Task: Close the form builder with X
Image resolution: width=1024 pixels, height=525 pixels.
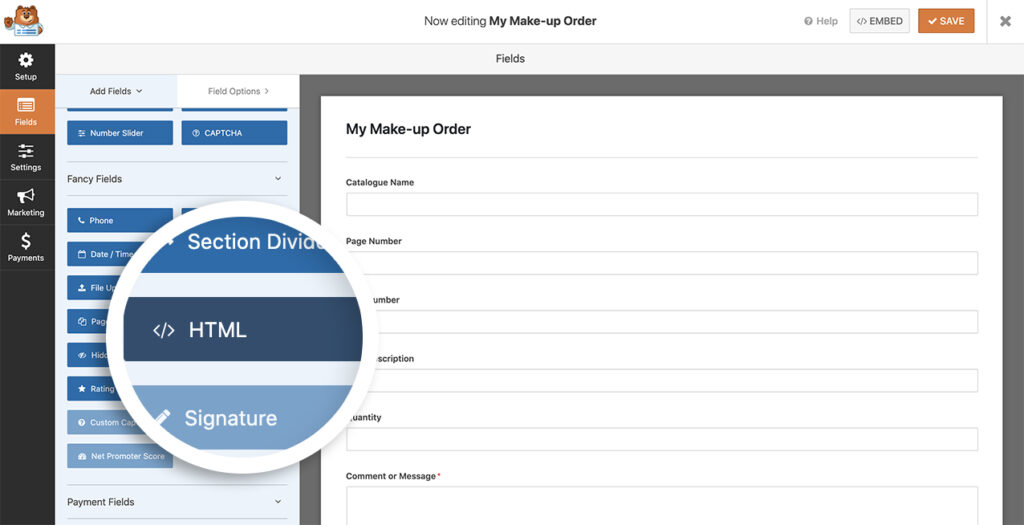Action: coord(1005,21)
